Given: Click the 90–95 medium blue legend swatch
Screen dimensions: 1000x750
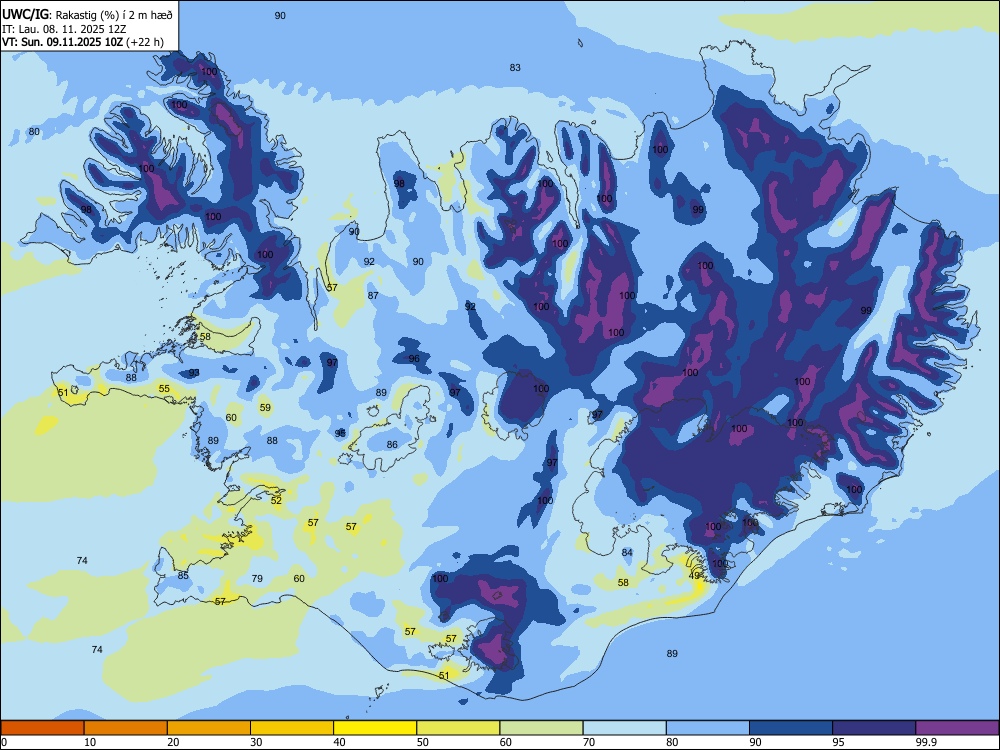Looking at the screenshot, I should [x=791, y=728].
